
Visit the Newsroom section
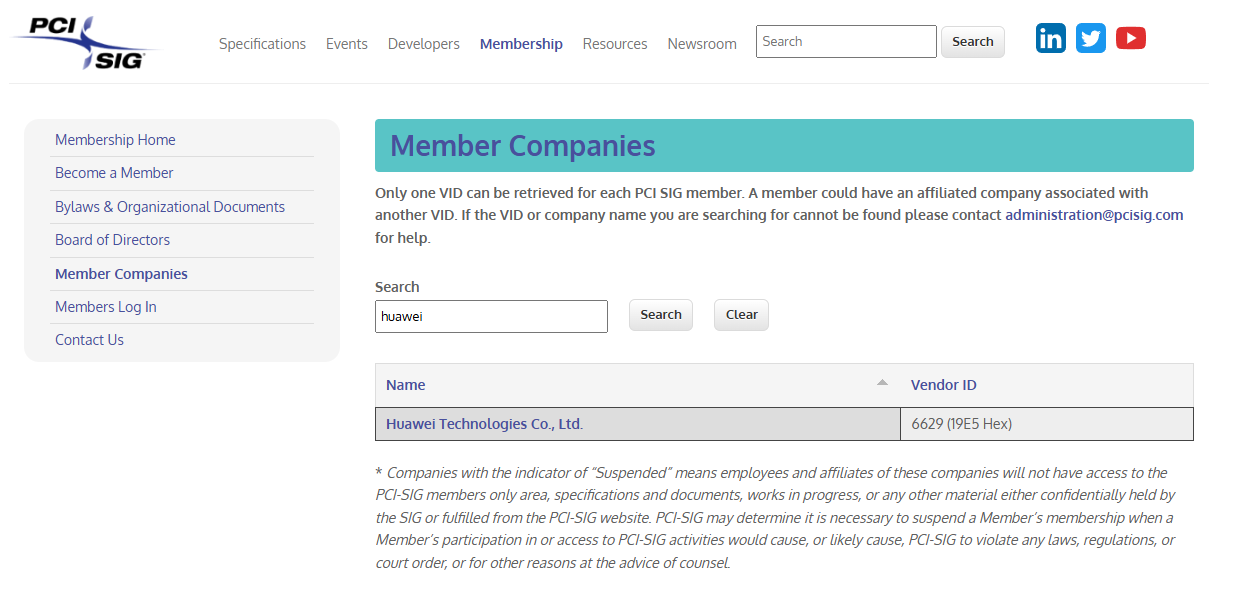point(702,44)
